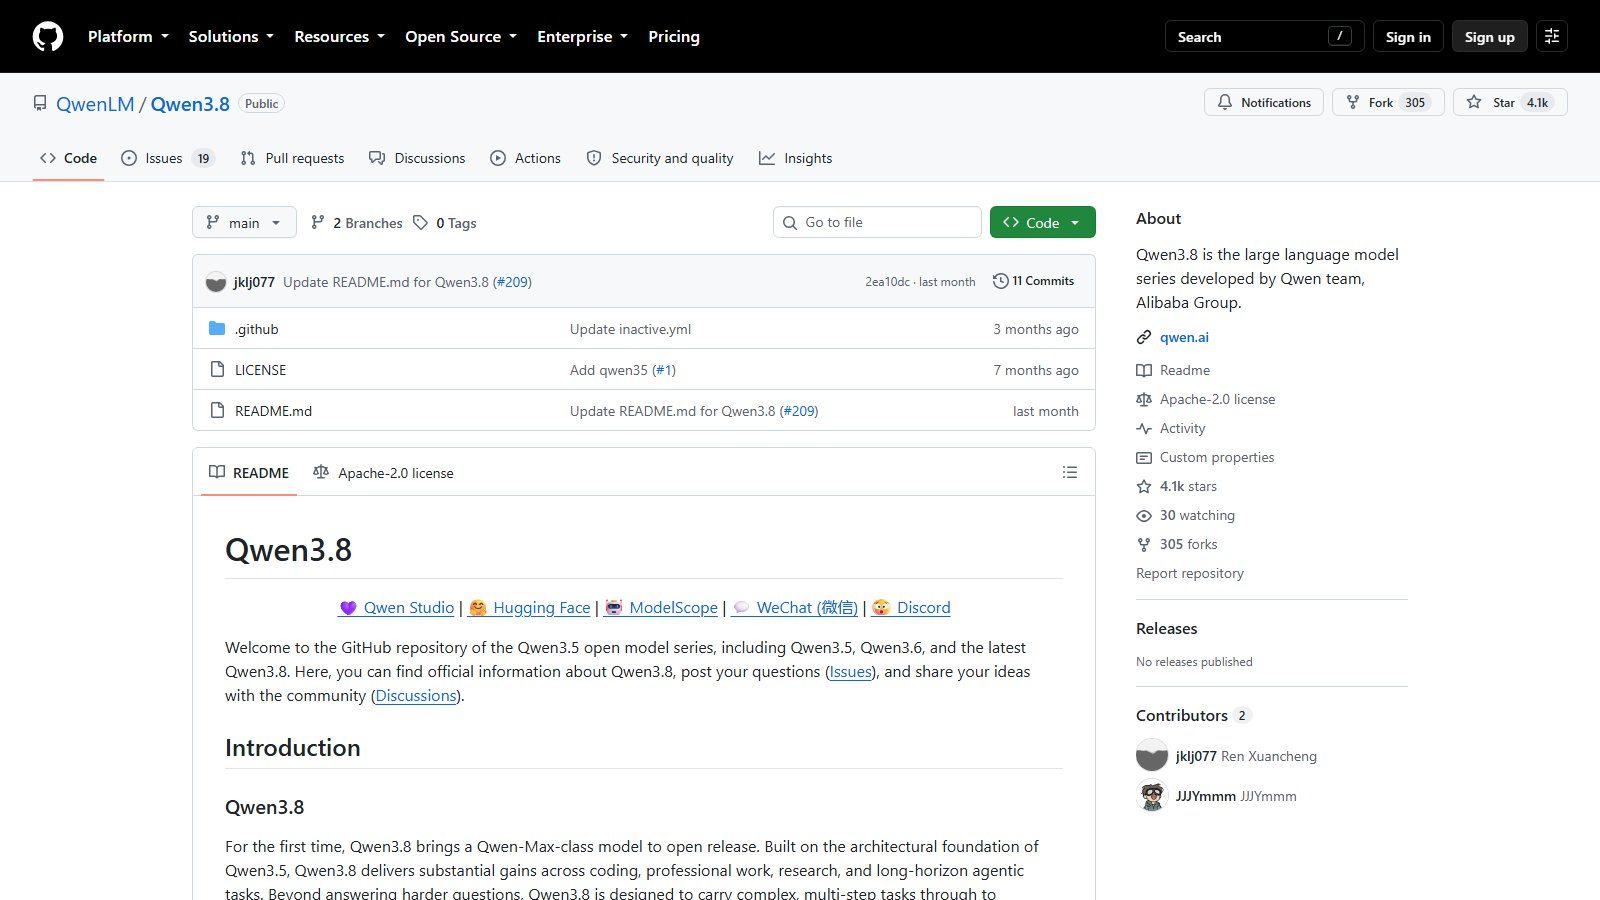
Task: Fork the Qwen3.8 repository
Action: coord(1388,103)
